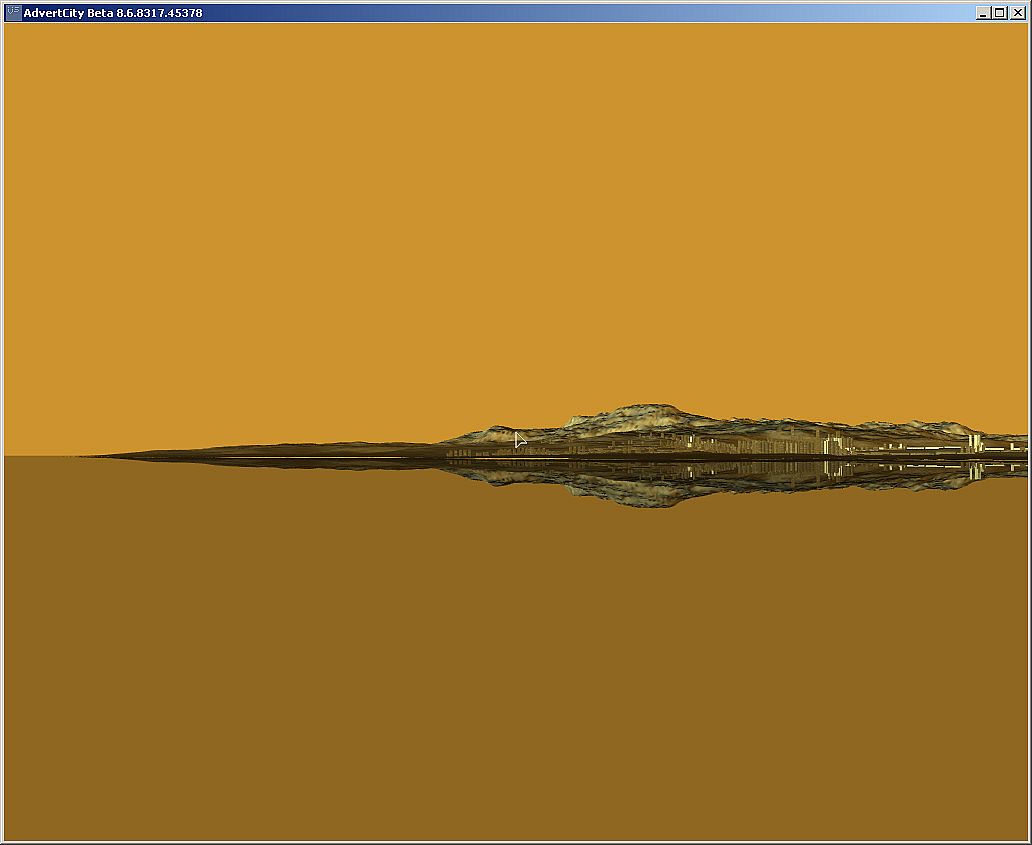Maximize the AdvertCity Beta window
This screenshot has height=845, width=1032.
999,13
